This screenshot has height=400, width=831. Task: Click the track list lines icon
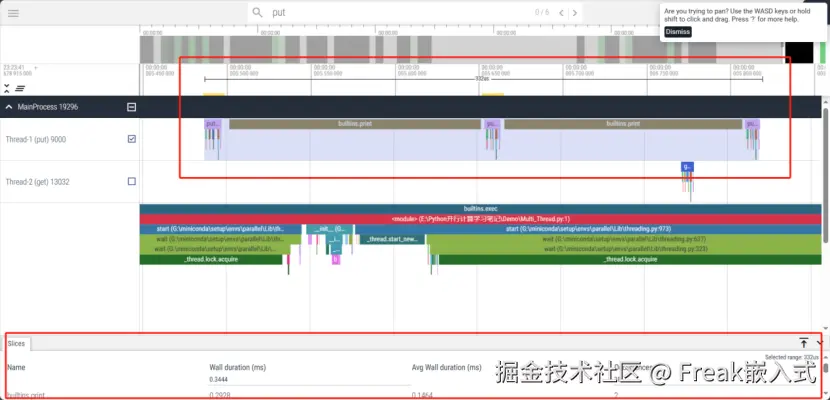point(20,88)
